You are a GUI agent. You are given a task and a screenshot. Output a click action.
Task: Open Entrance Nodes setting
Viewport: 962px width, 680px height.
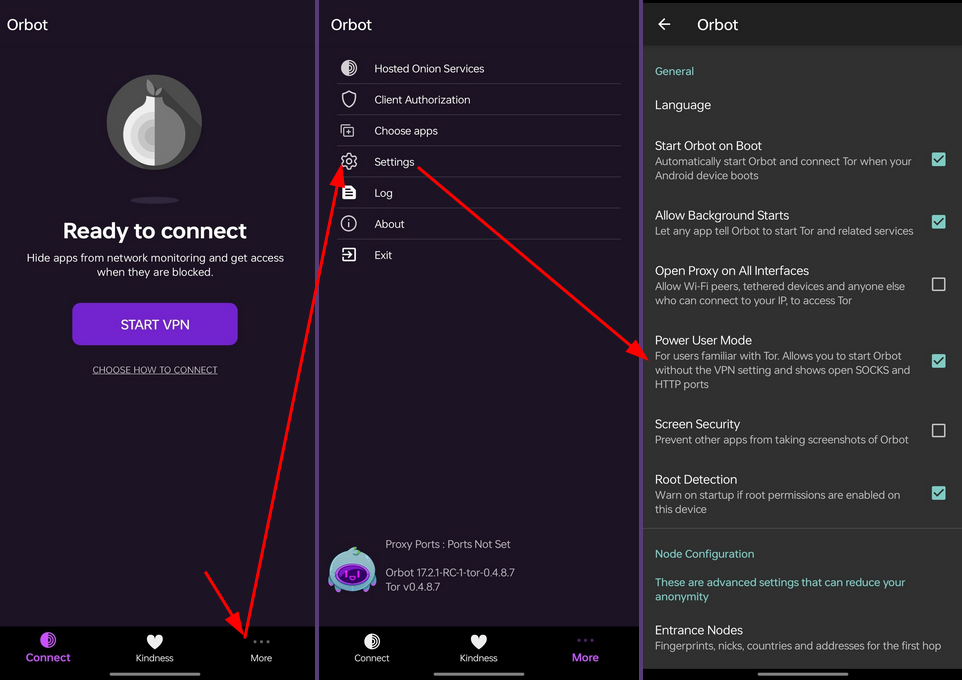802,638
